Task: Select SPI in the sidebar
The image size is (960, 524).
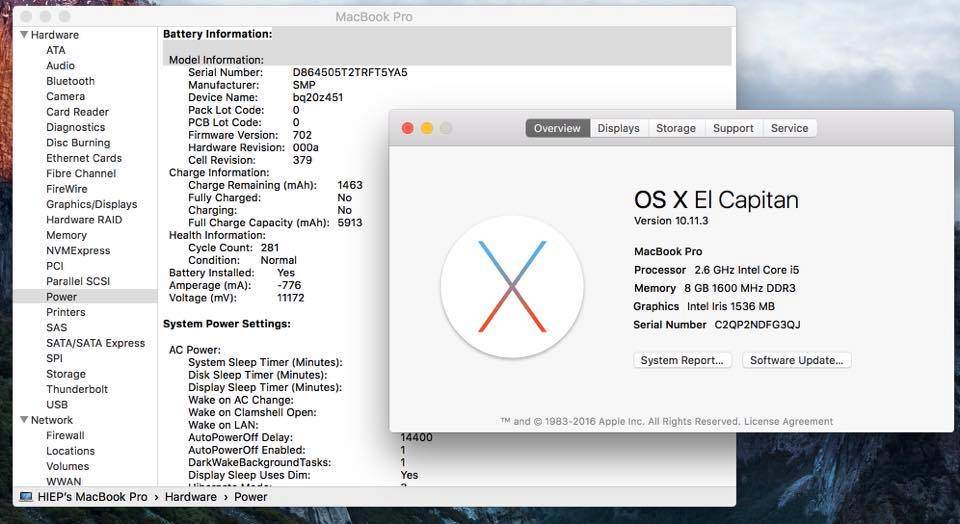Action: coord(54,358)
